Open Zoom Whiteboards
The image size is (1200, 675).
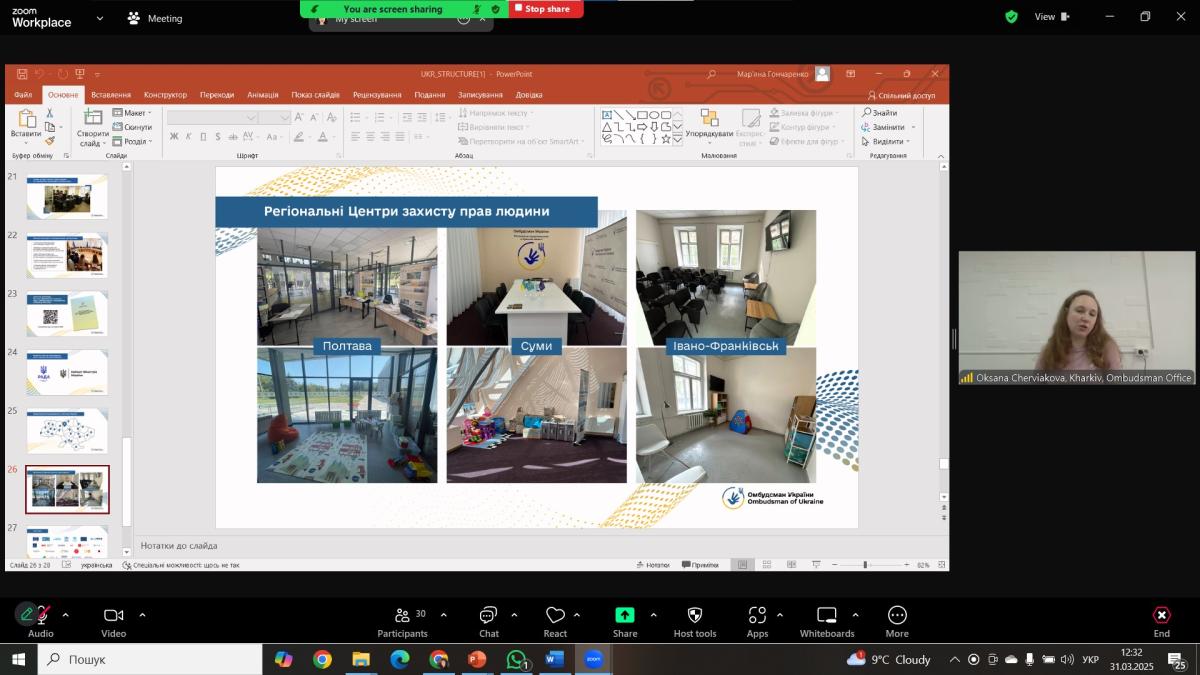point(827,620)
